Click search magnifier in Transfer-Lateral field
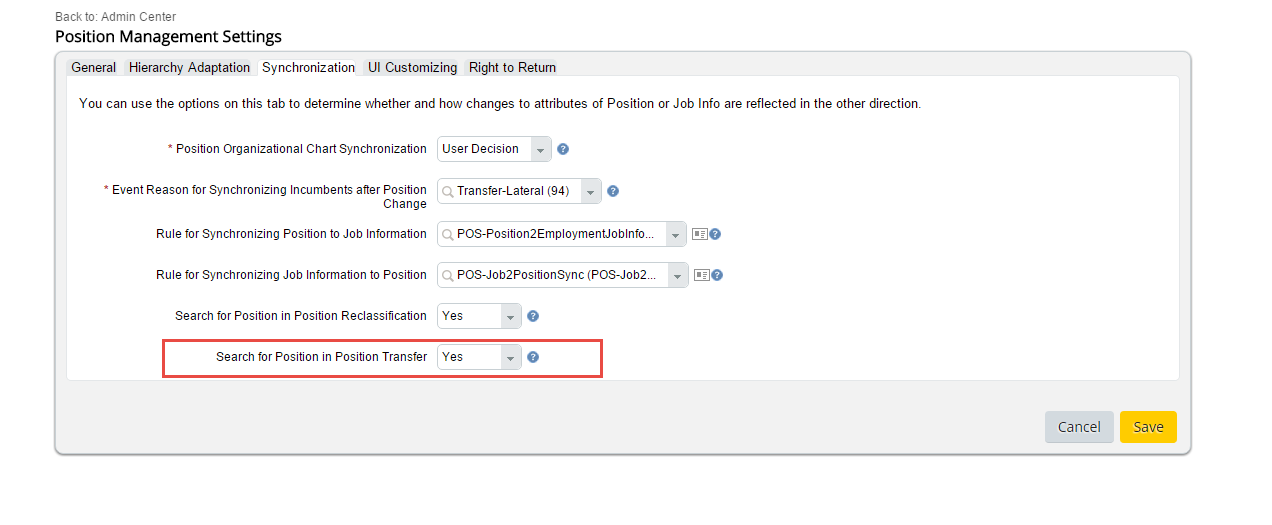Viewport: 1272px width, 525px height. click(x=448, y=191)
